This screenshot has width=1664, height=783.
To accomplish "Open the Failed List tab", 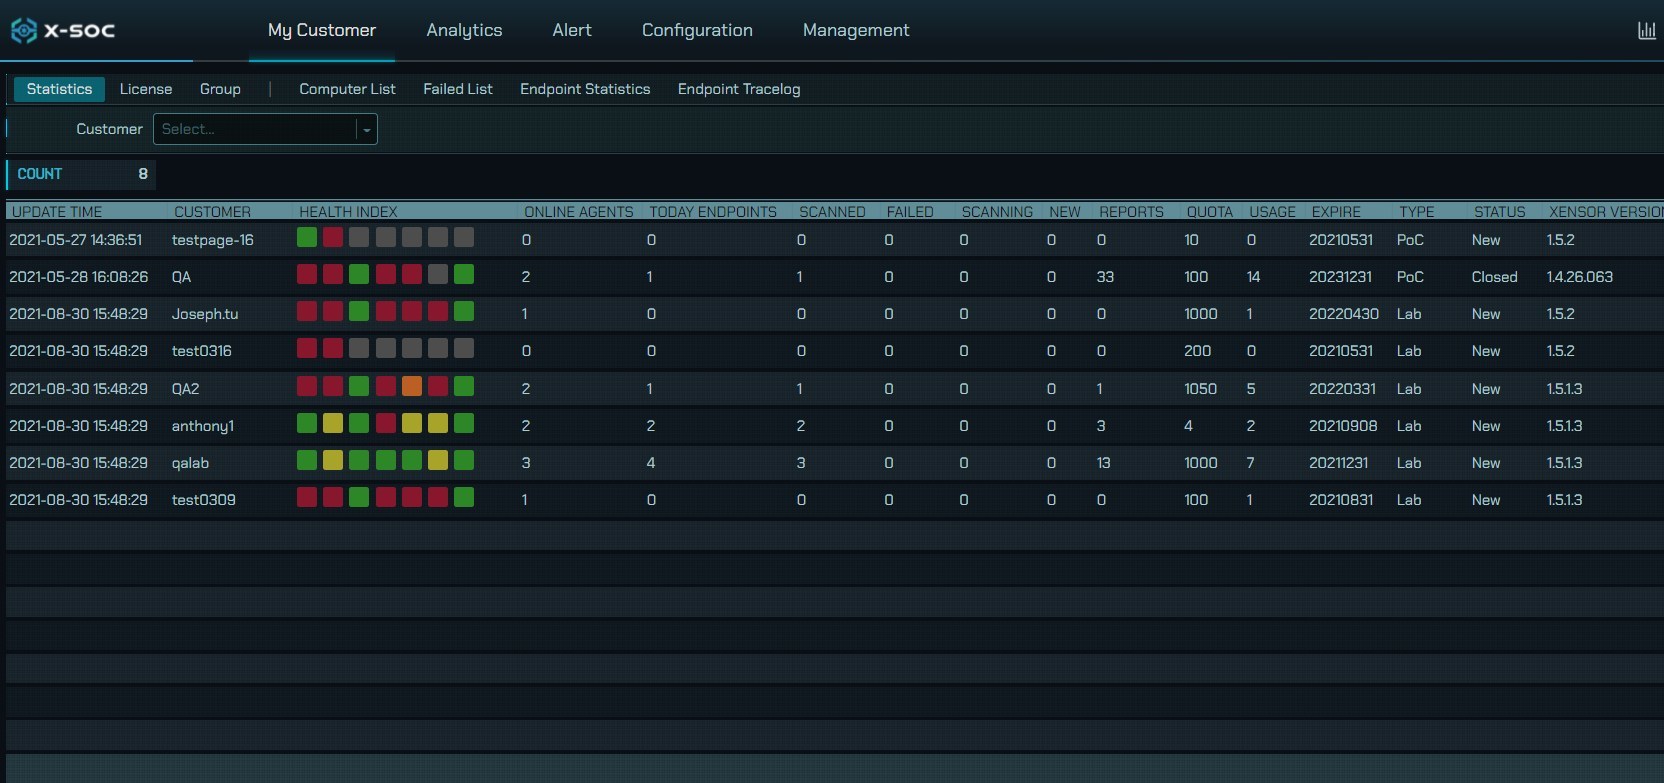I will tap(457, 89).
